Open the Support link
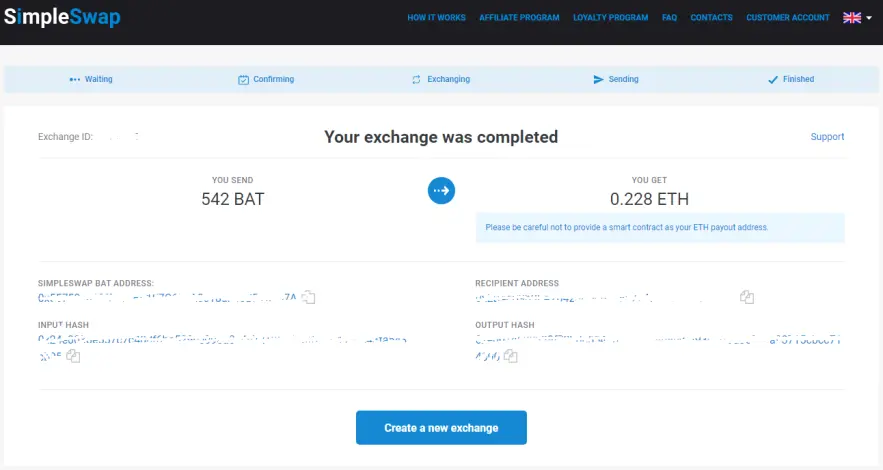This screenshot has height=470, width=883. [827, 137]
